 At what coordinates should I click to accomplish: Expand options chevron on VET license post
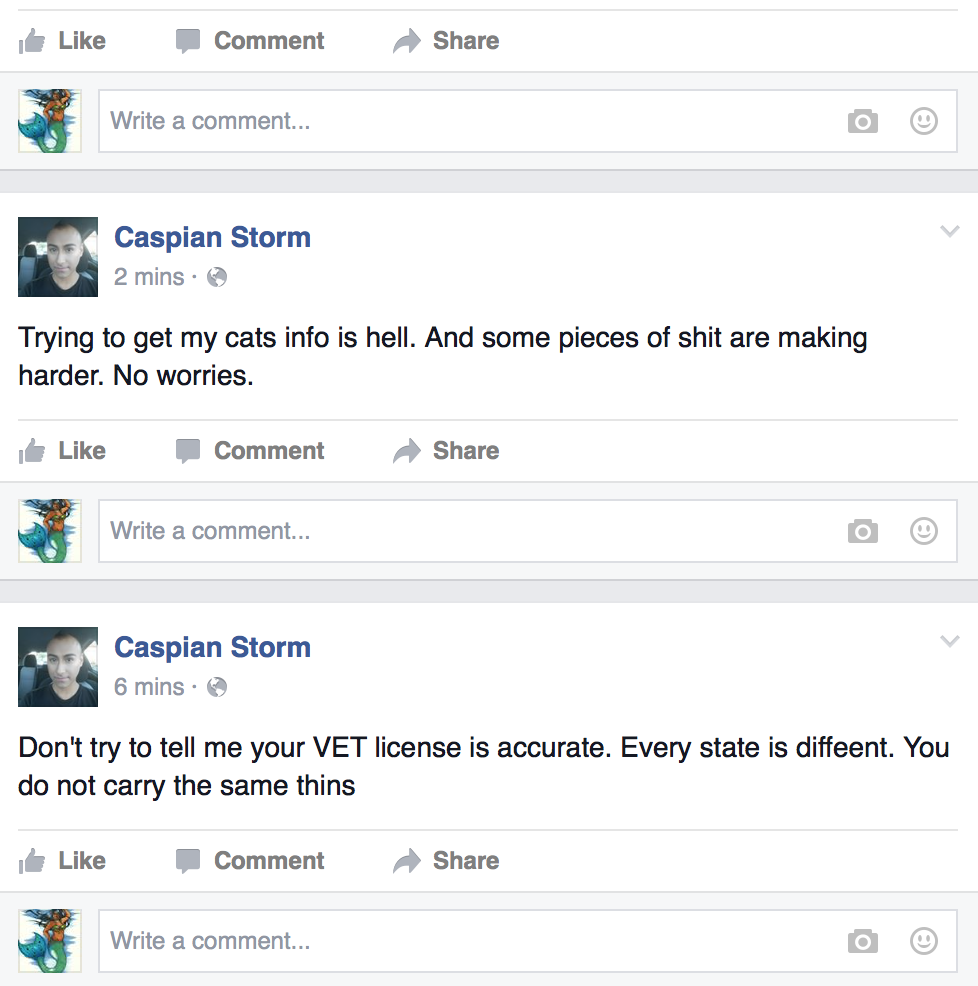pyautogui.click(x=949, y=641)
